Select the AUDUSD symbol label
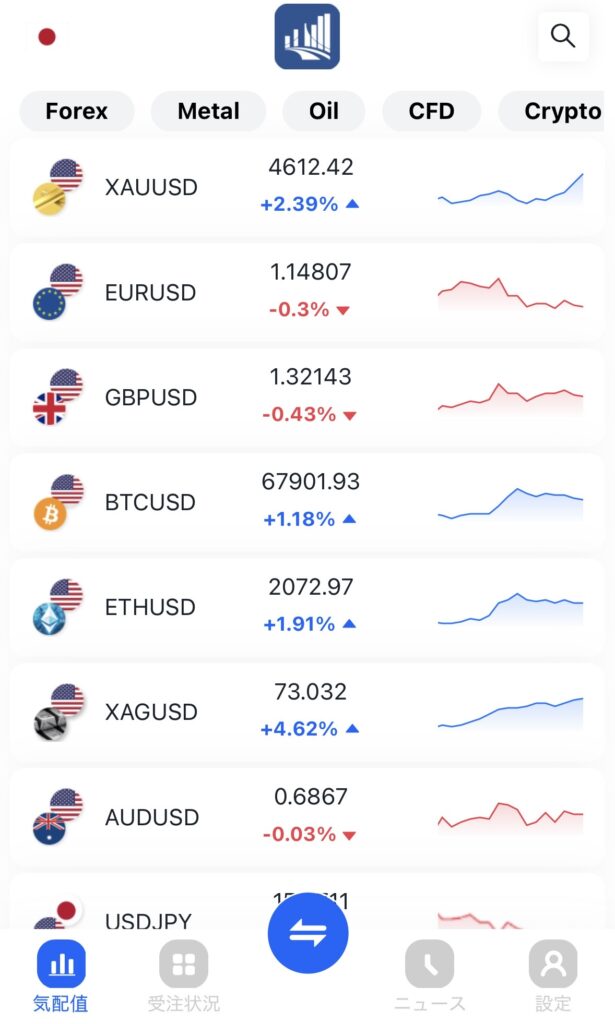 pos(152,817)
